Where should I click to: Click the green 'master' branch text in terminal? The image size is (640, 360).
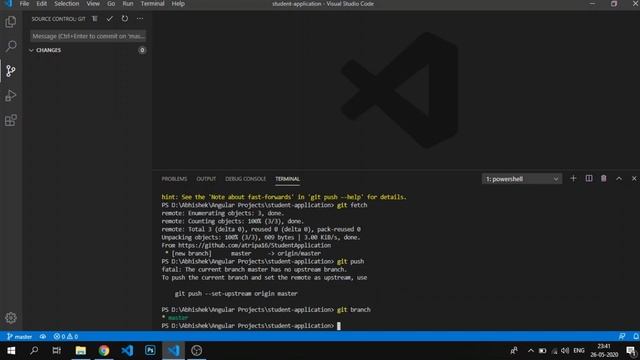point(178,318)
